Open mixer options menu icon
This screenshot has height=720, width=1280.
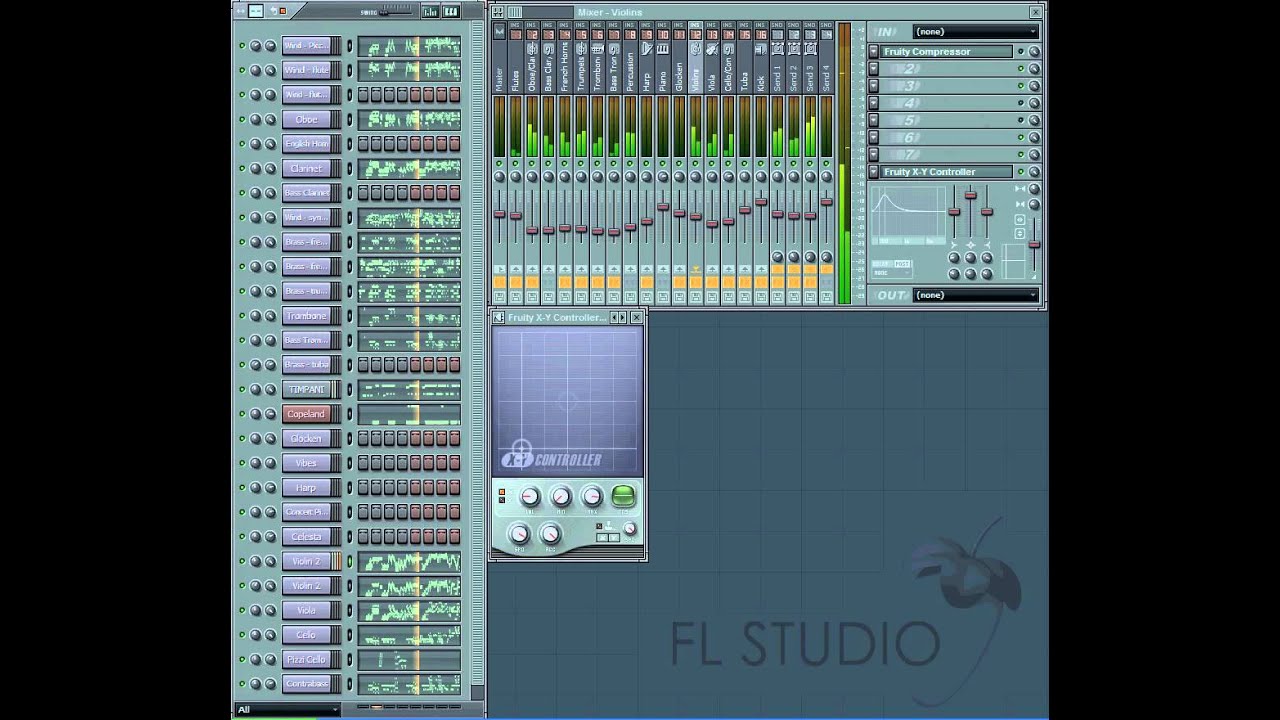pos(498,12)
